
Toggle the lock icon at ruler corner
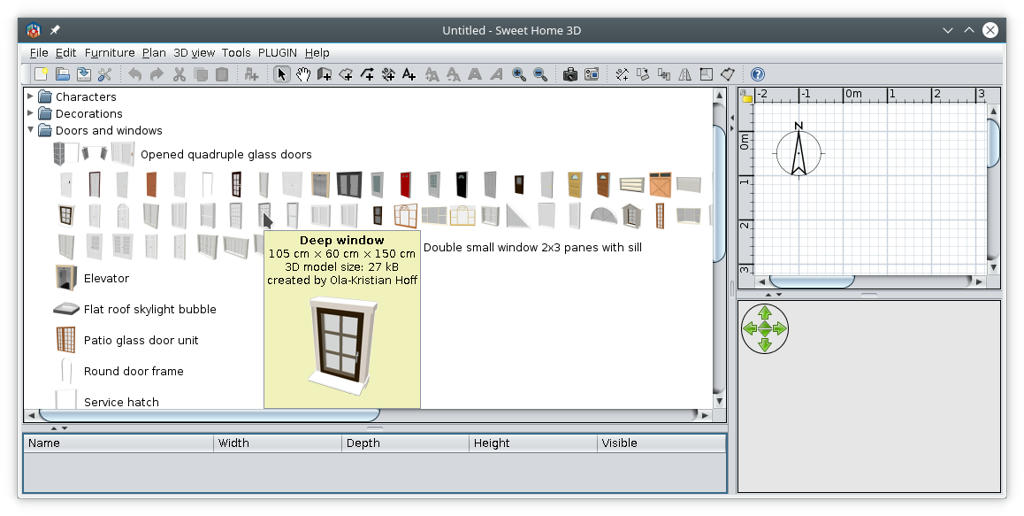pos(746,97)
